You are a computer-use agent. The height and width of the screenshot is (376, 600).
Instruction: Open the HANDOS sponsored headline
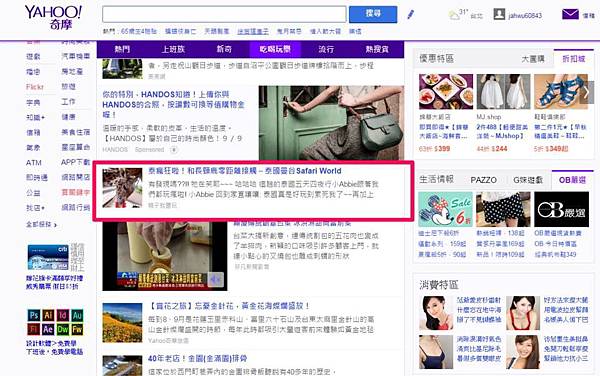coord(173,104)
